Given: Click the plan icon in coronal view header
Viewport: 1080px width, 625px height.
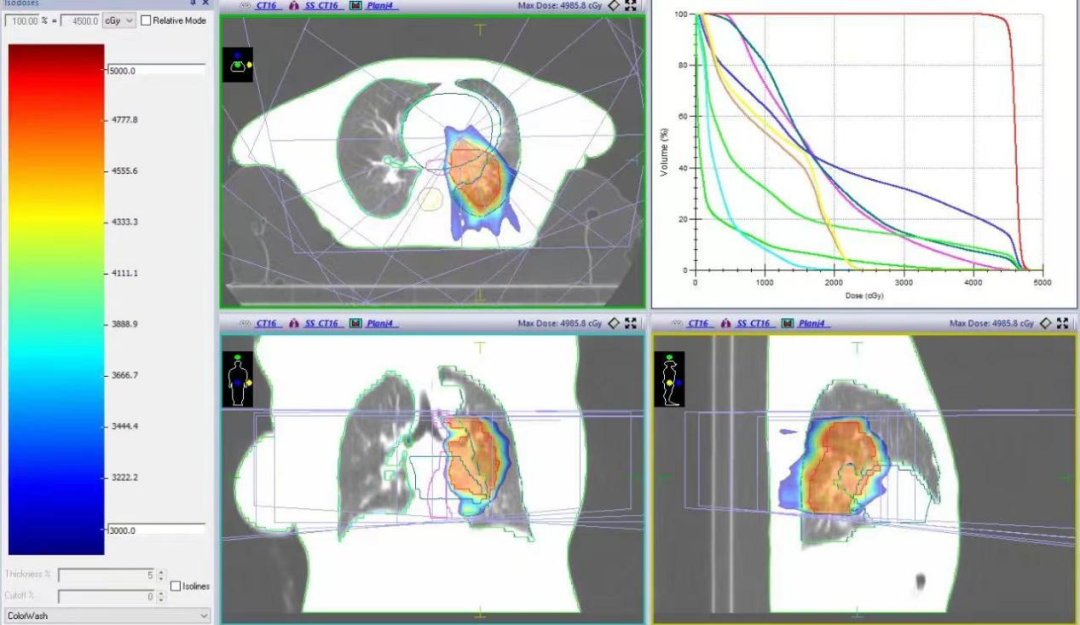Looking at the screenshot, I should (355, 323).
